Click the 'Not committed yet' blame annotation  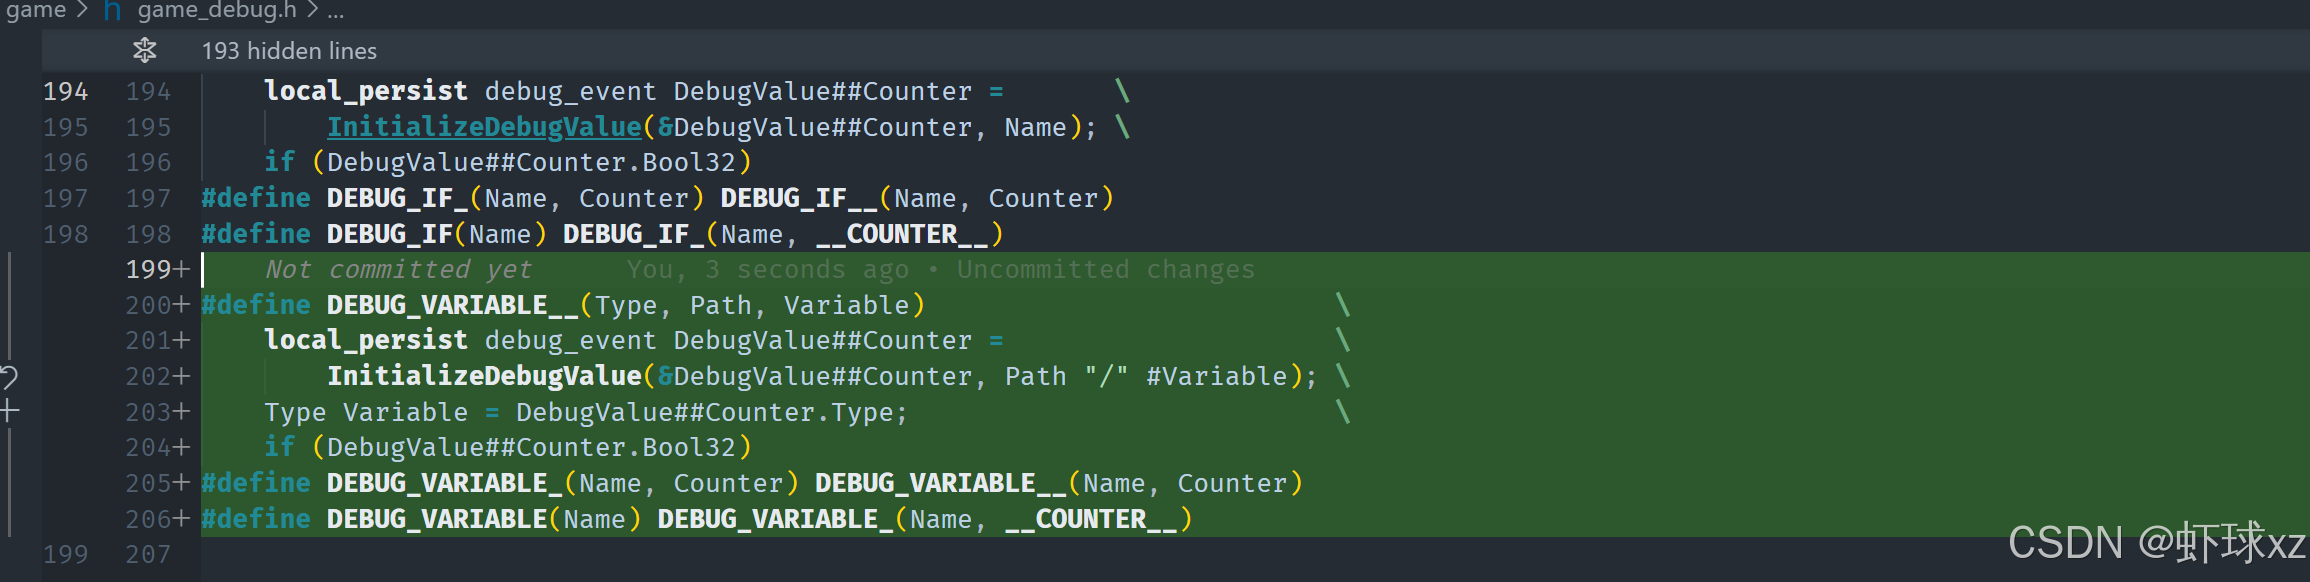(398, 270)
